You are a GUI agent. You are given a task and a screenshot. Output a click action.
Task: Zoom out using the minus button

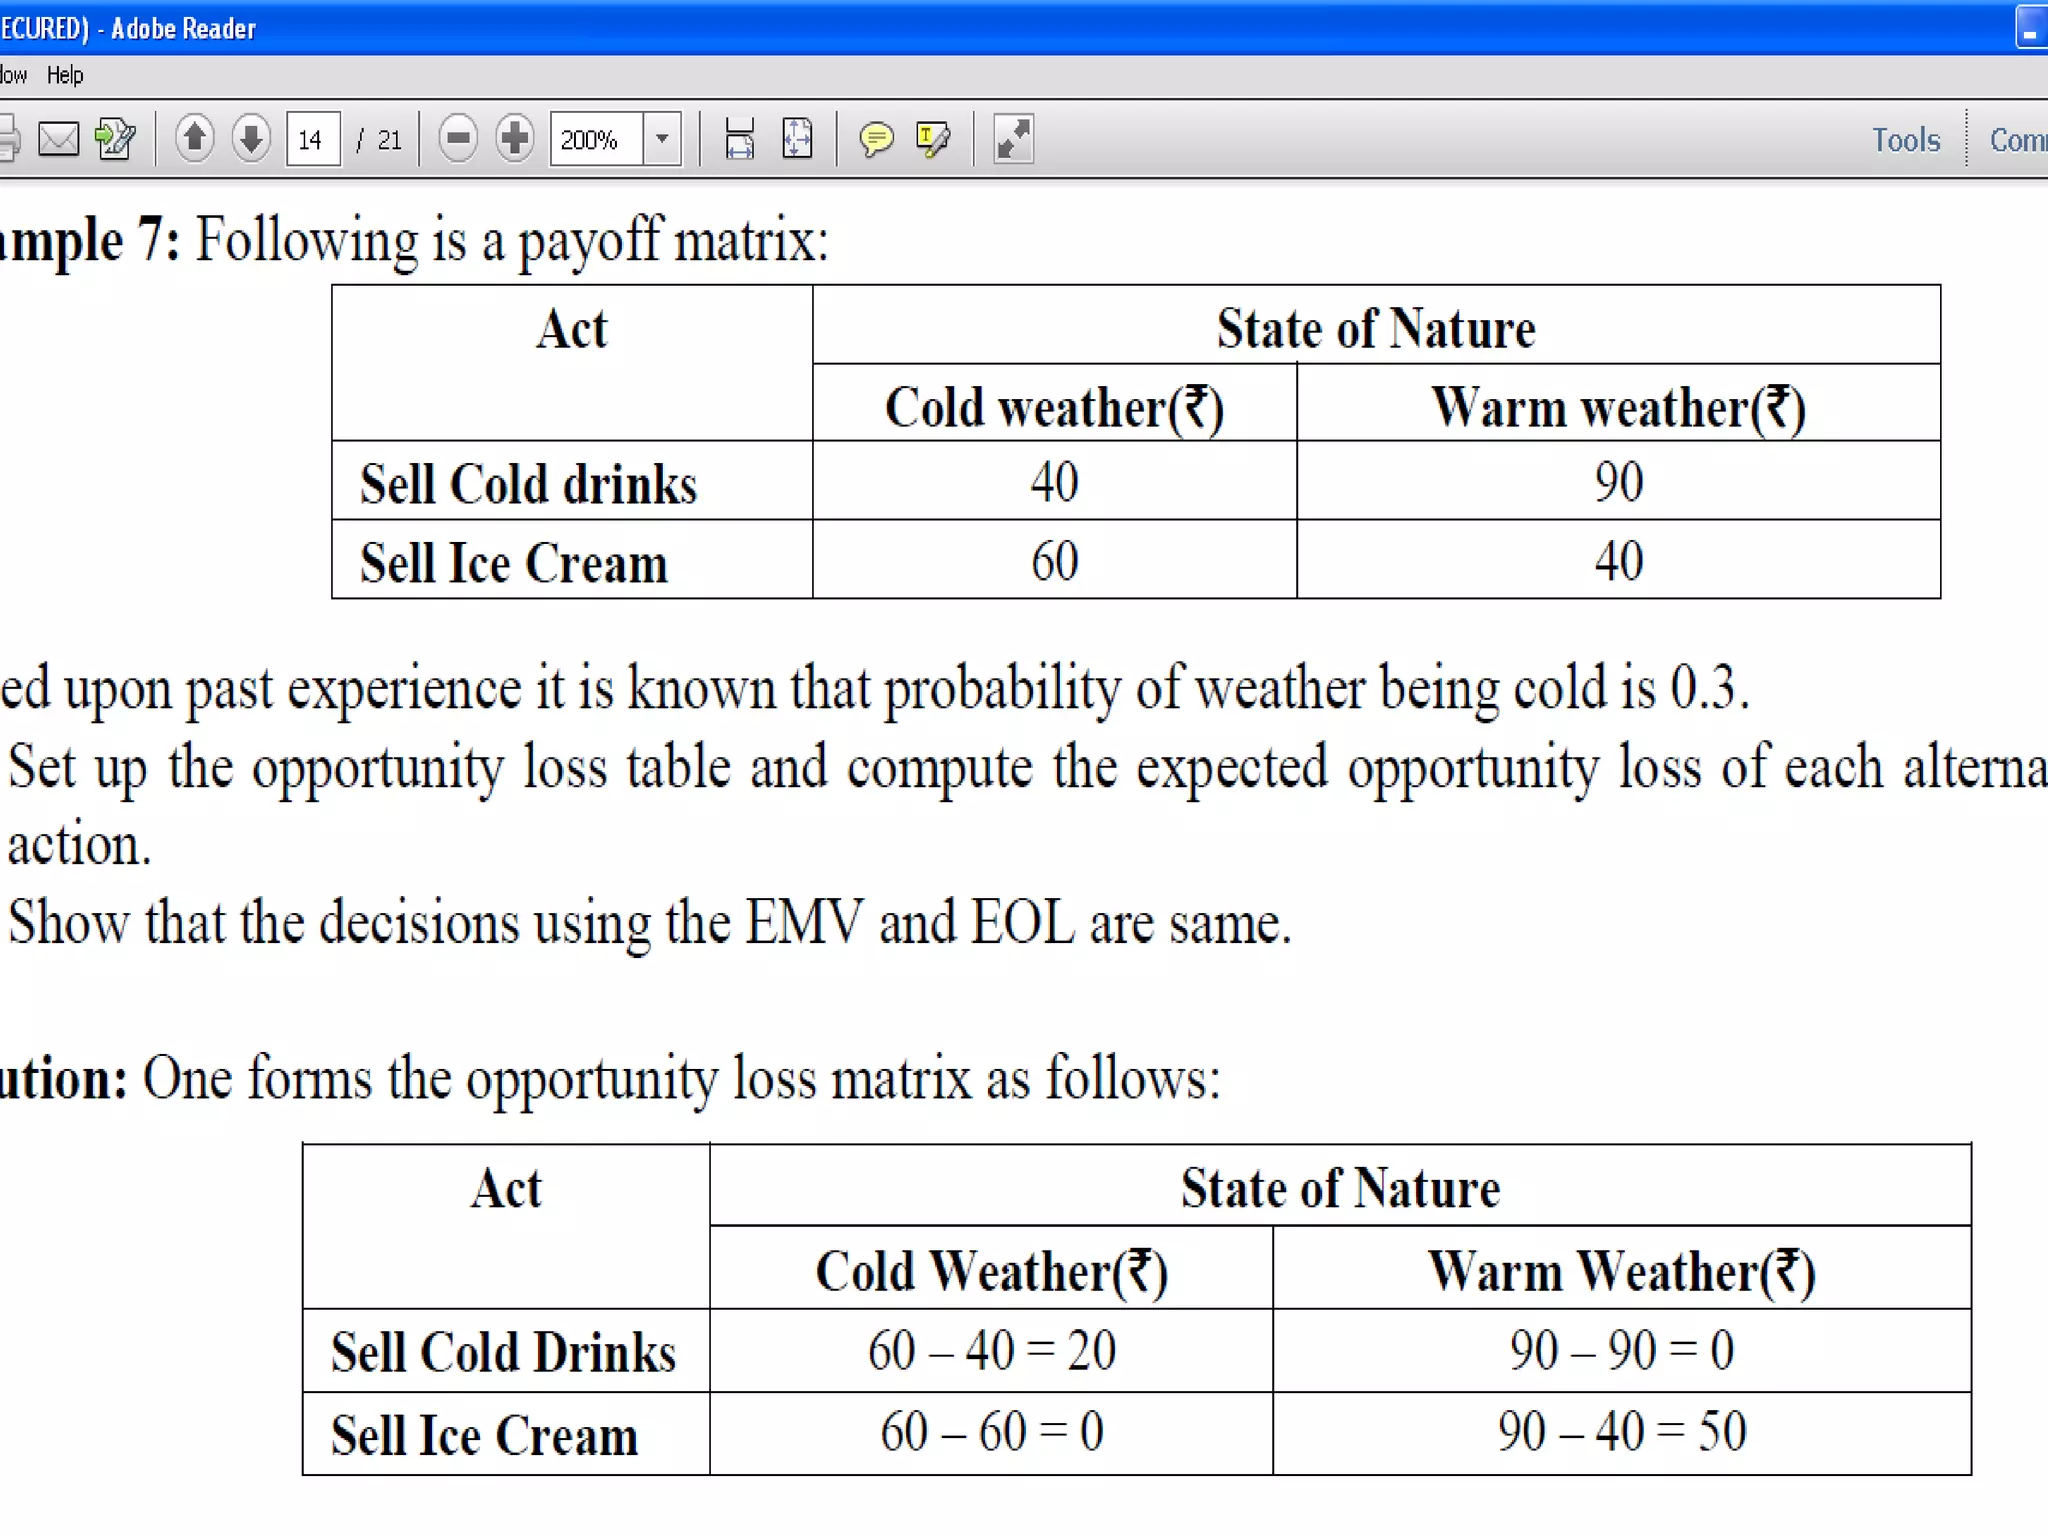point(458,138)
